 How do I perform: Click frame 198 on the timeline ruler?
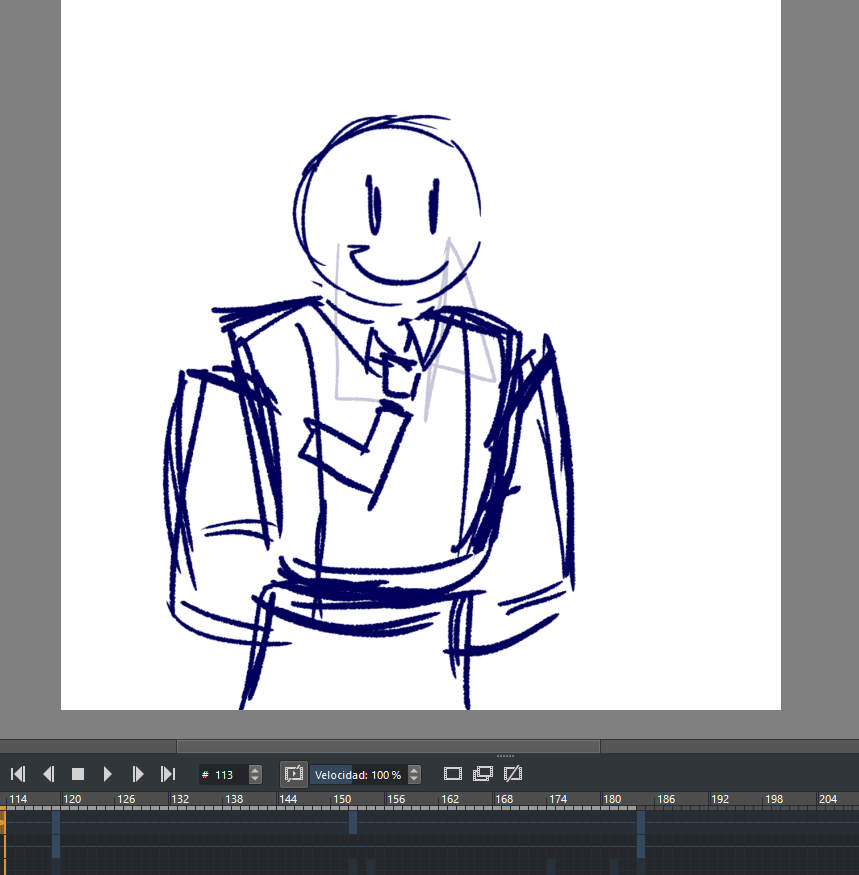(x=774, y=799)
